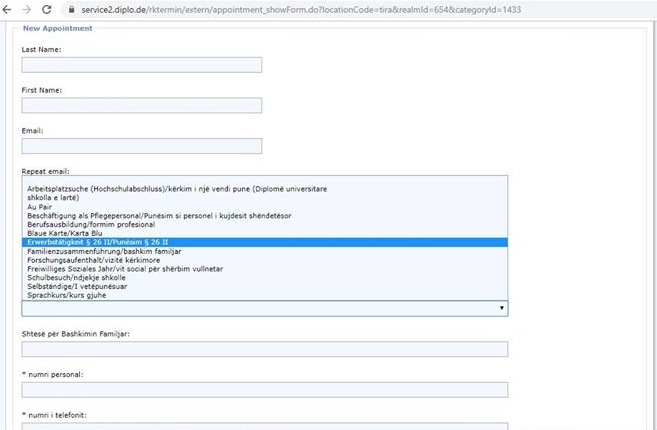Screen dimensions: 657x430
Task: Choose the Au Pair option
Action: (x=265, y=207)
